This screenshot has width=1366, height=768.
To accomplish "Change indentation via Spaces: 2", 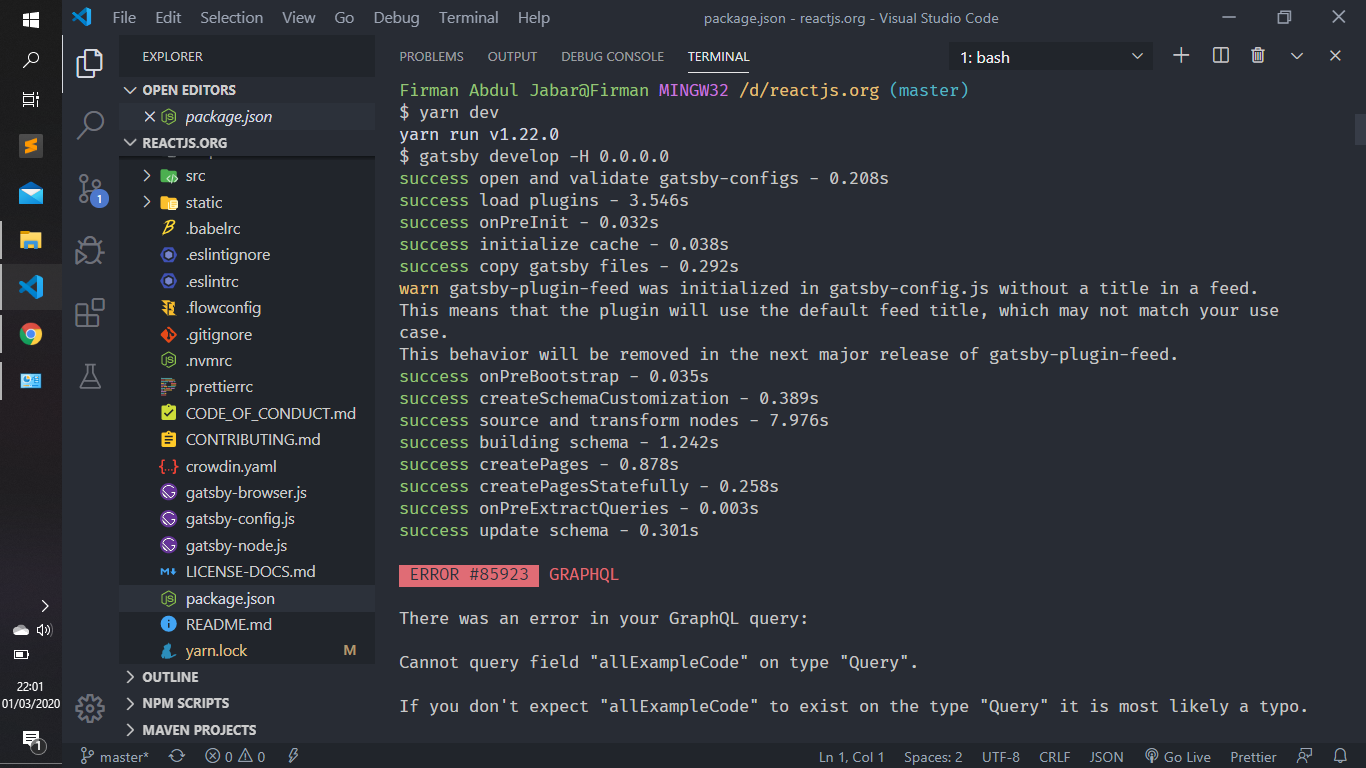I will coord(933,757).
